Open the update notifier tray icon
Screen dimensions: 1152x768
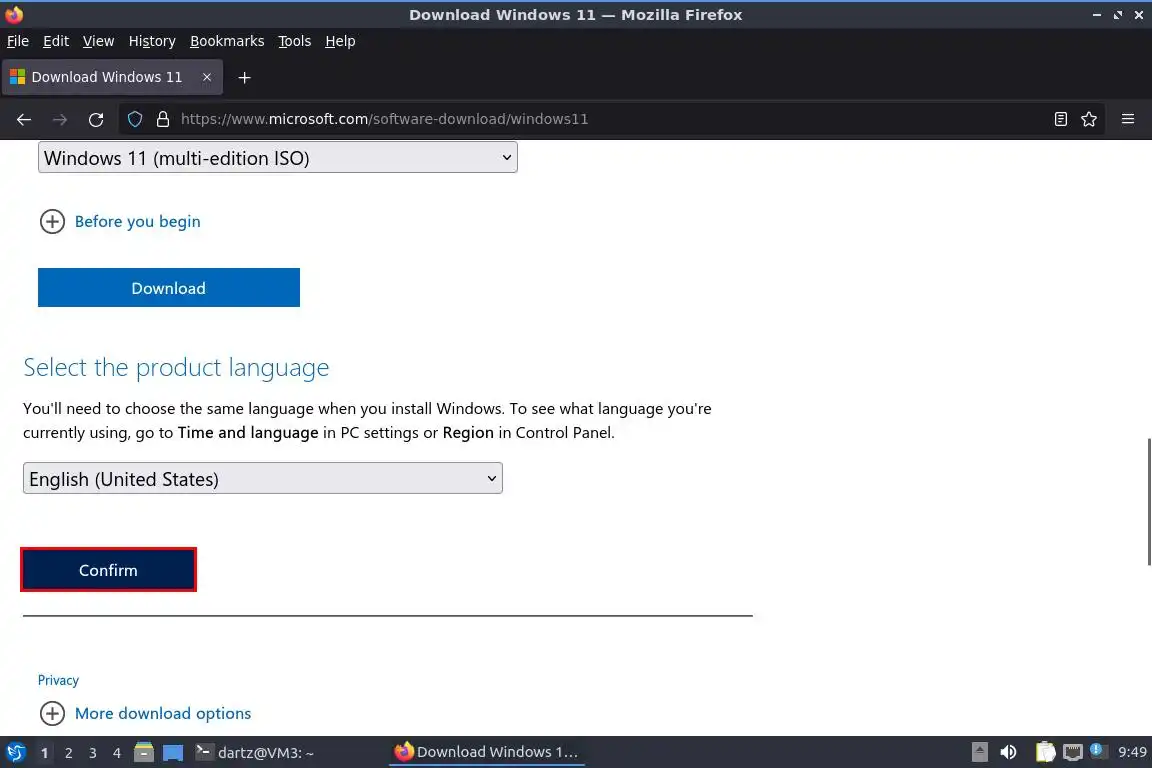[x=1097, y=750]
